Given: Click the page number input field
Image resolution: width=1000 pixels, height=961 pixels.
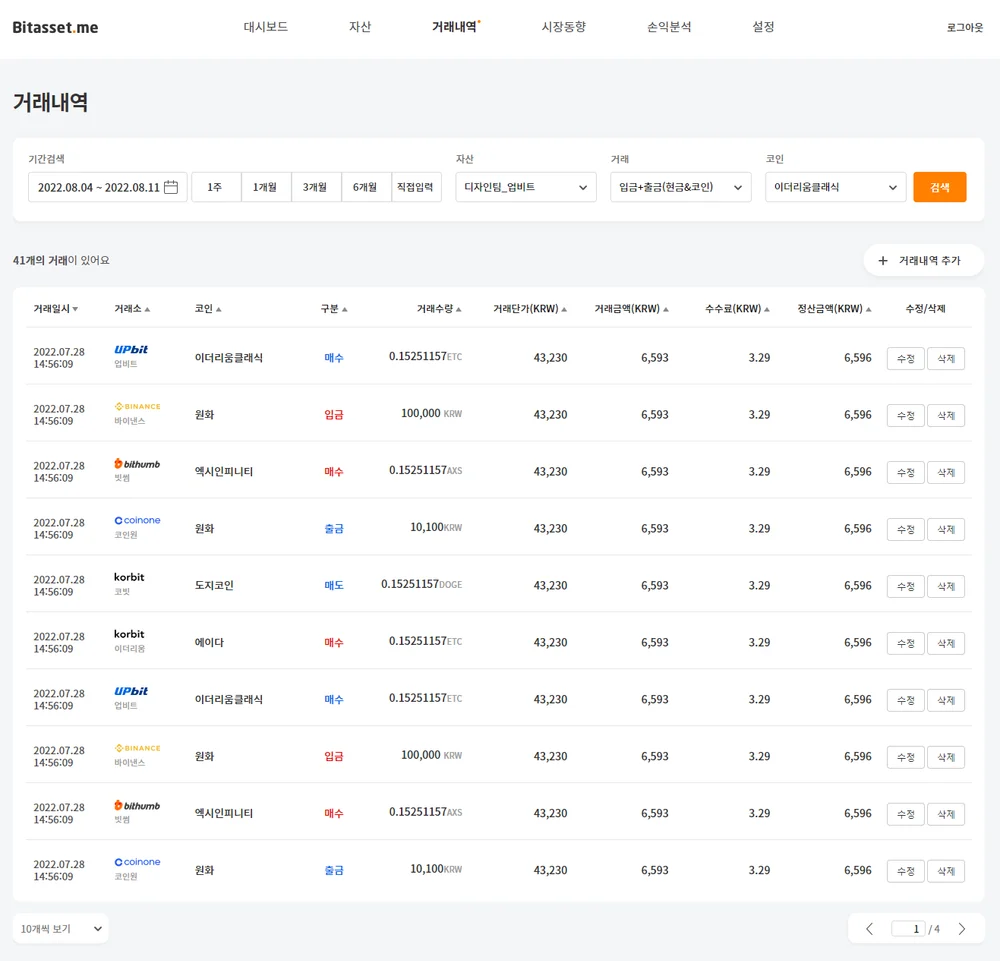Looking at the screenshot, I should (x=908, y=929).
